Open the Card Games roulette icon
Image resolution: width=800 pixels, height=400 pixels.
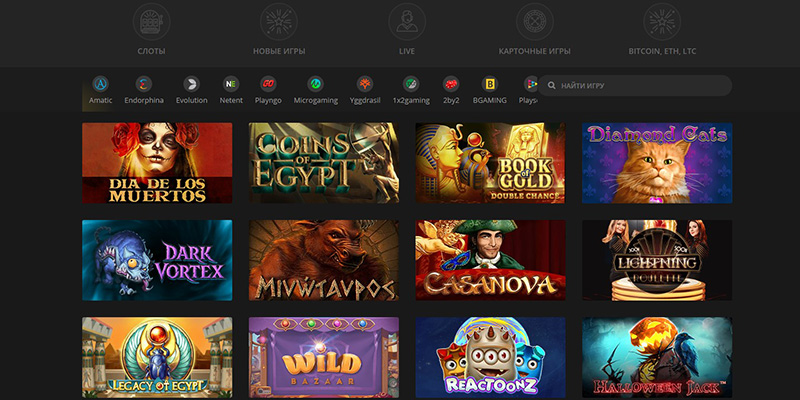point(535,21)
